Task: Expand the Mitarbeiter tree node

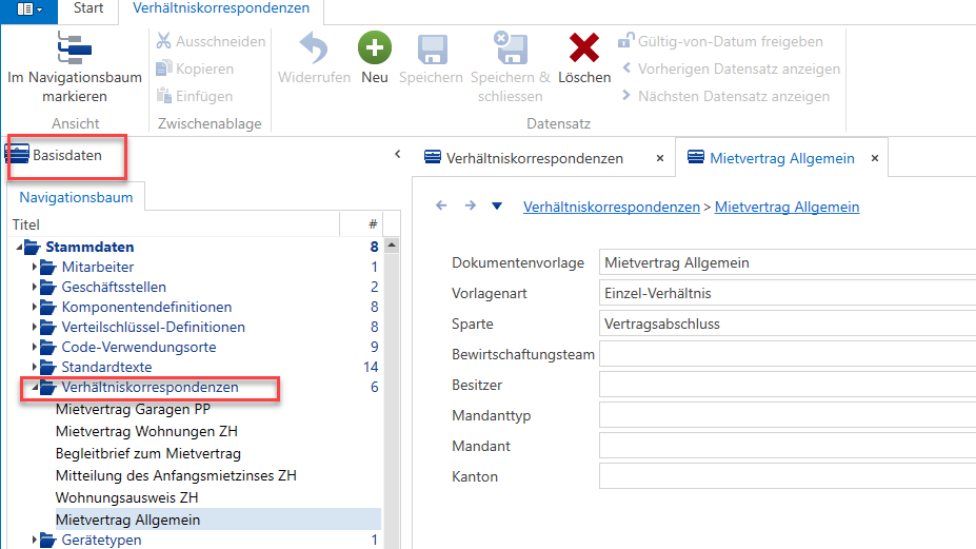Action: 34,266
